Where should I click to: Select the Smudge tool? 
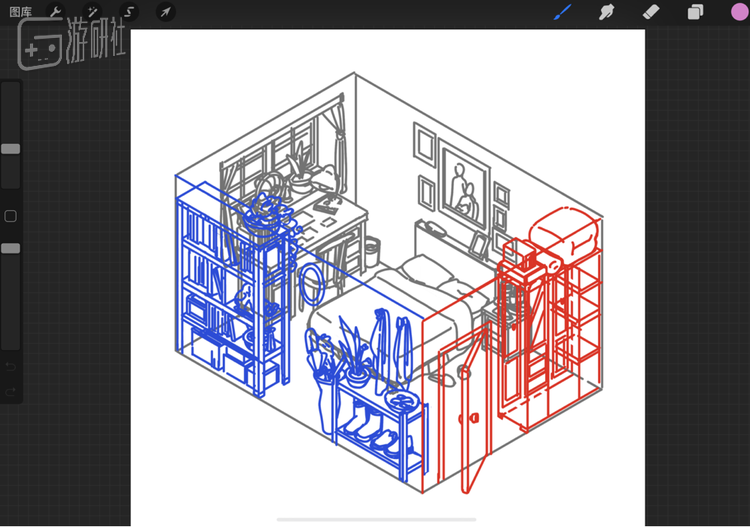[606, 12]
